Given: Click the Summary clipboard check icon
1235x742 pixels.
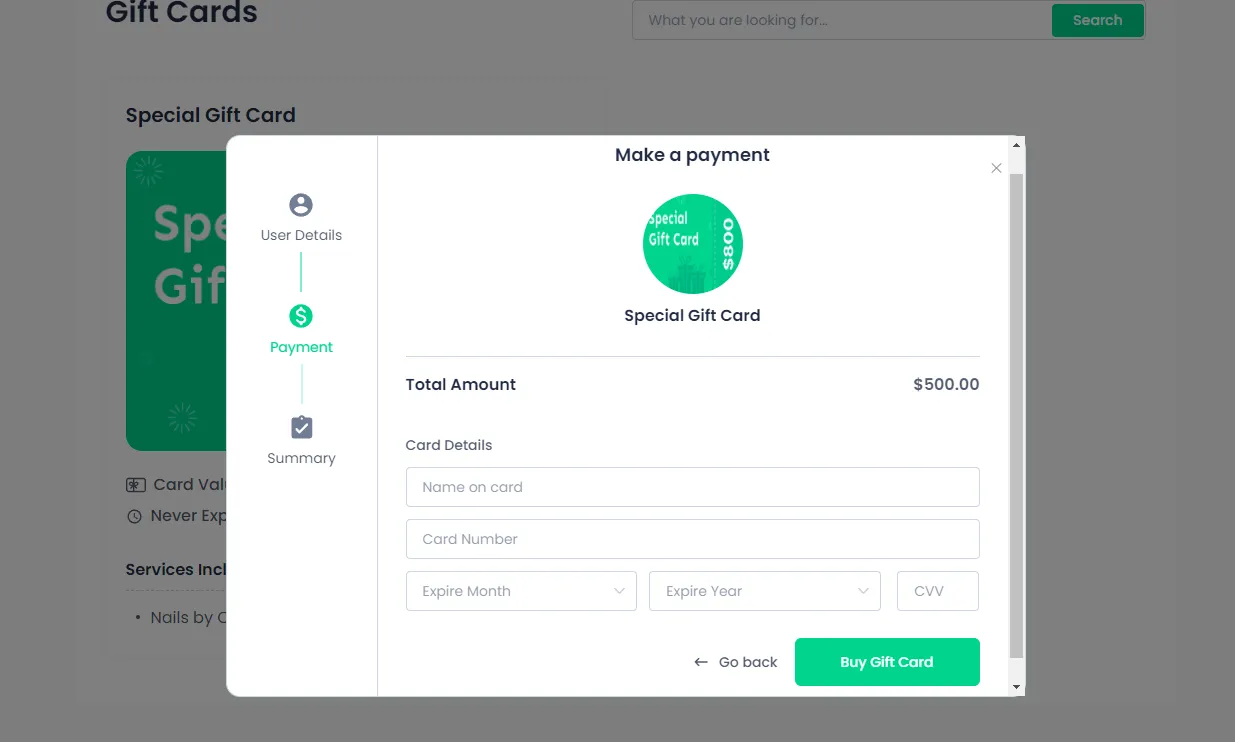Looking at the screenshot, I should pyautogui.click(x=301, y=427).
